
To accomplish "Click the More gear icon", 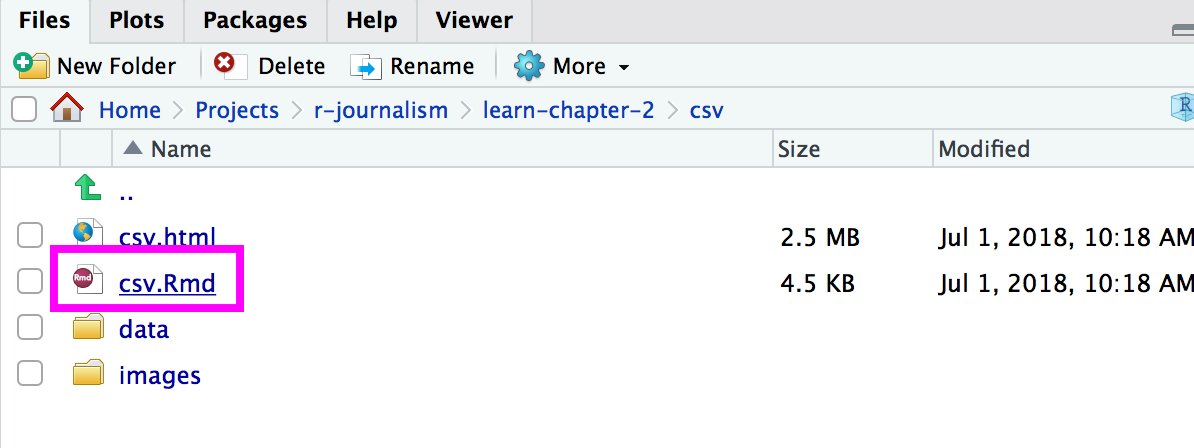I will click(528, 67).
